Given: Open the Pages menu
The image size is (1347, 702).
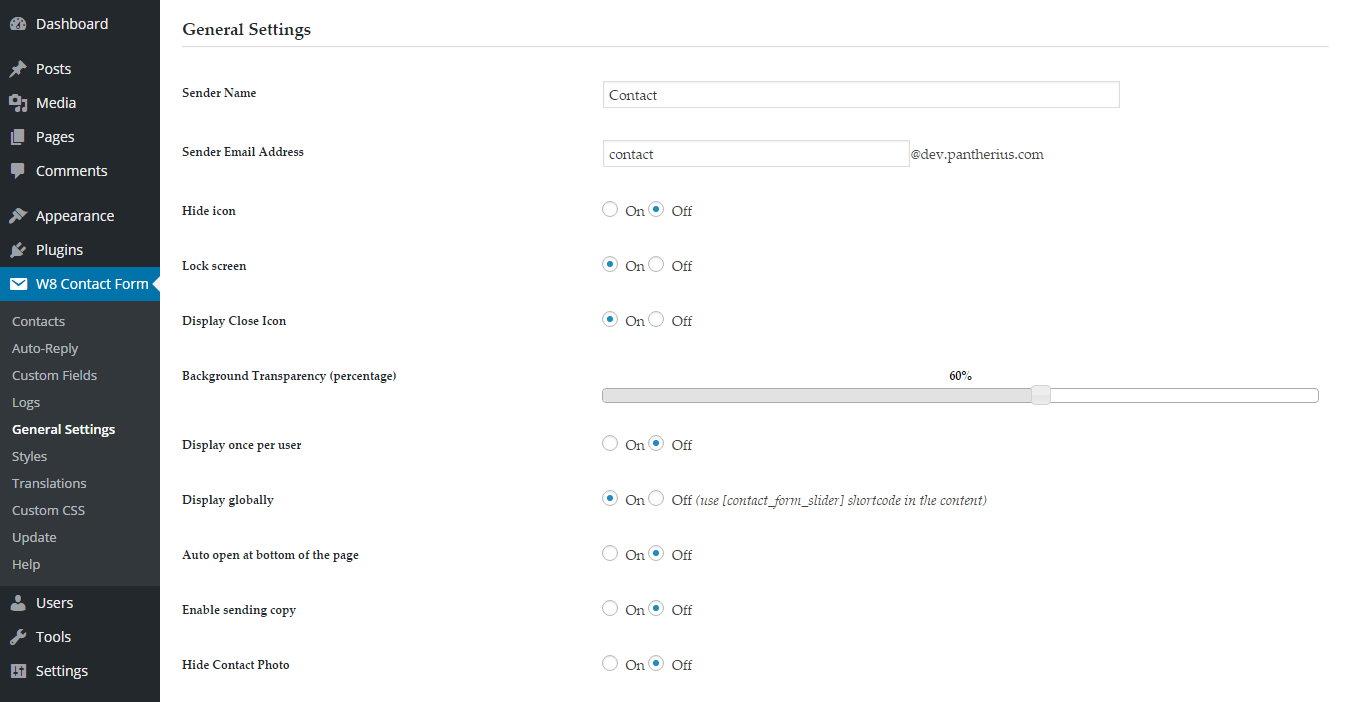Looking at the screenshot, I should click(80, 137).
